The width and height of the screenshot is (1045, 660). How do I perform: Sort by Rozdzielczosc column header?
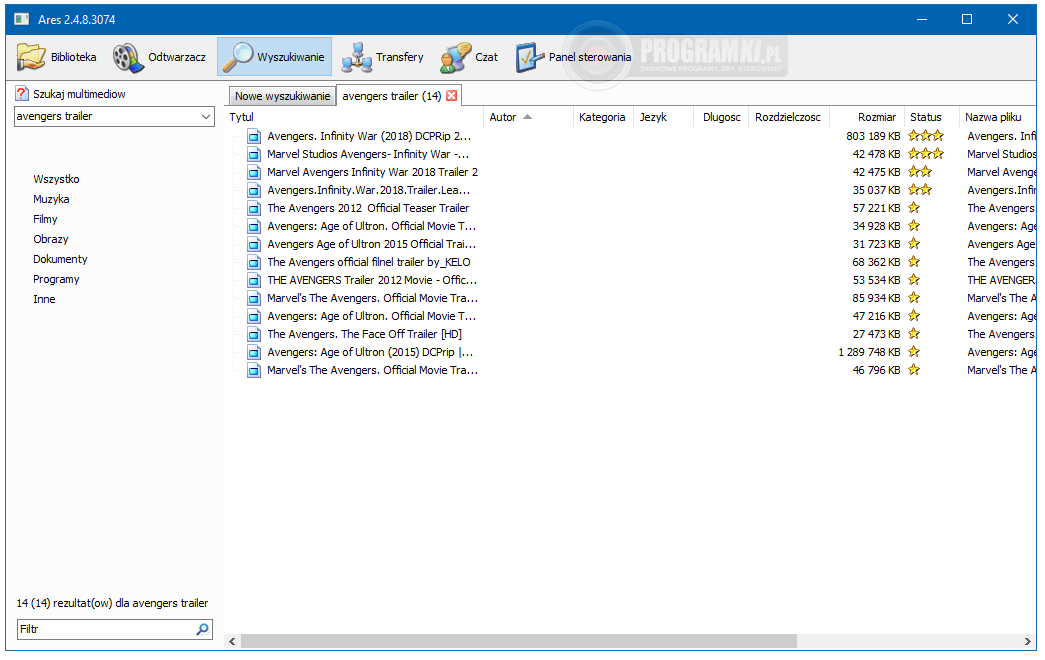coord(789,117)
